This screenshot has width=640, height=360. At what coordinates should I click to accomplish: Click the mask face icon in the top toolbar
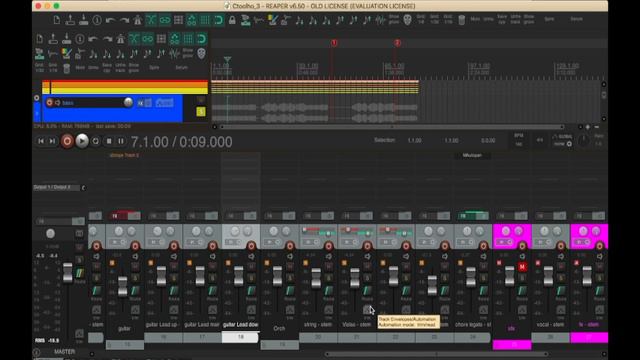[x=407, y=19]
